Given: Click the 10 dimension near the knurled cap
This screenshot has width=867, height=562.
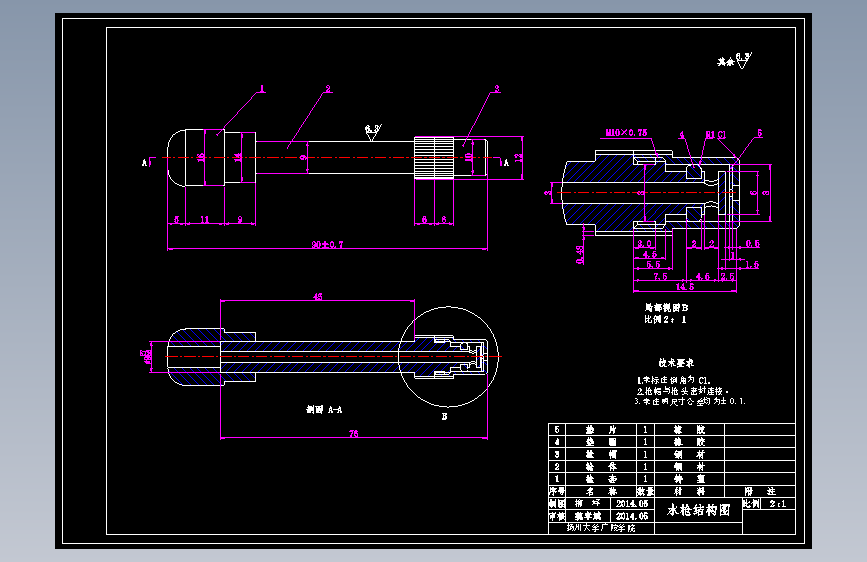Looking at the screenshot, I should (468, 158).
